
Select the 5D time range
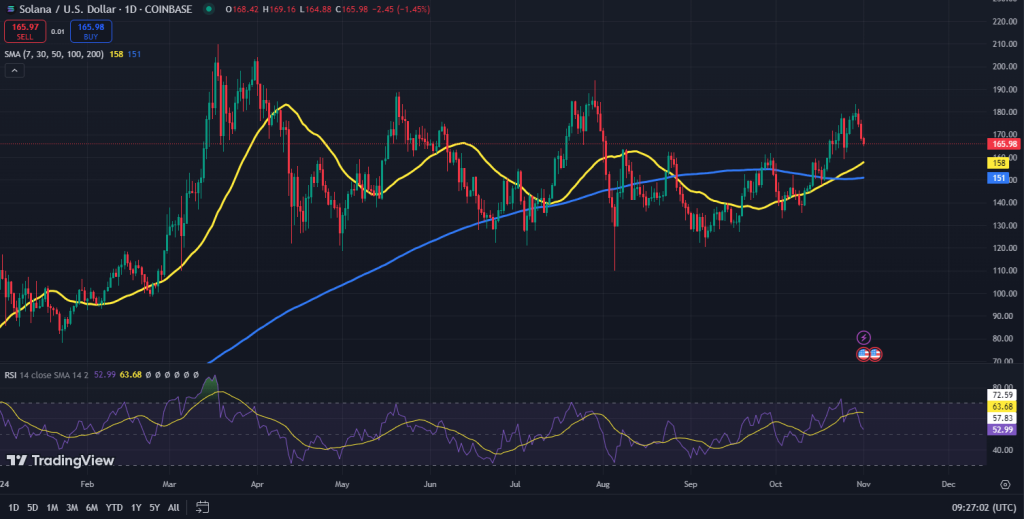click(x=33, y=507)
